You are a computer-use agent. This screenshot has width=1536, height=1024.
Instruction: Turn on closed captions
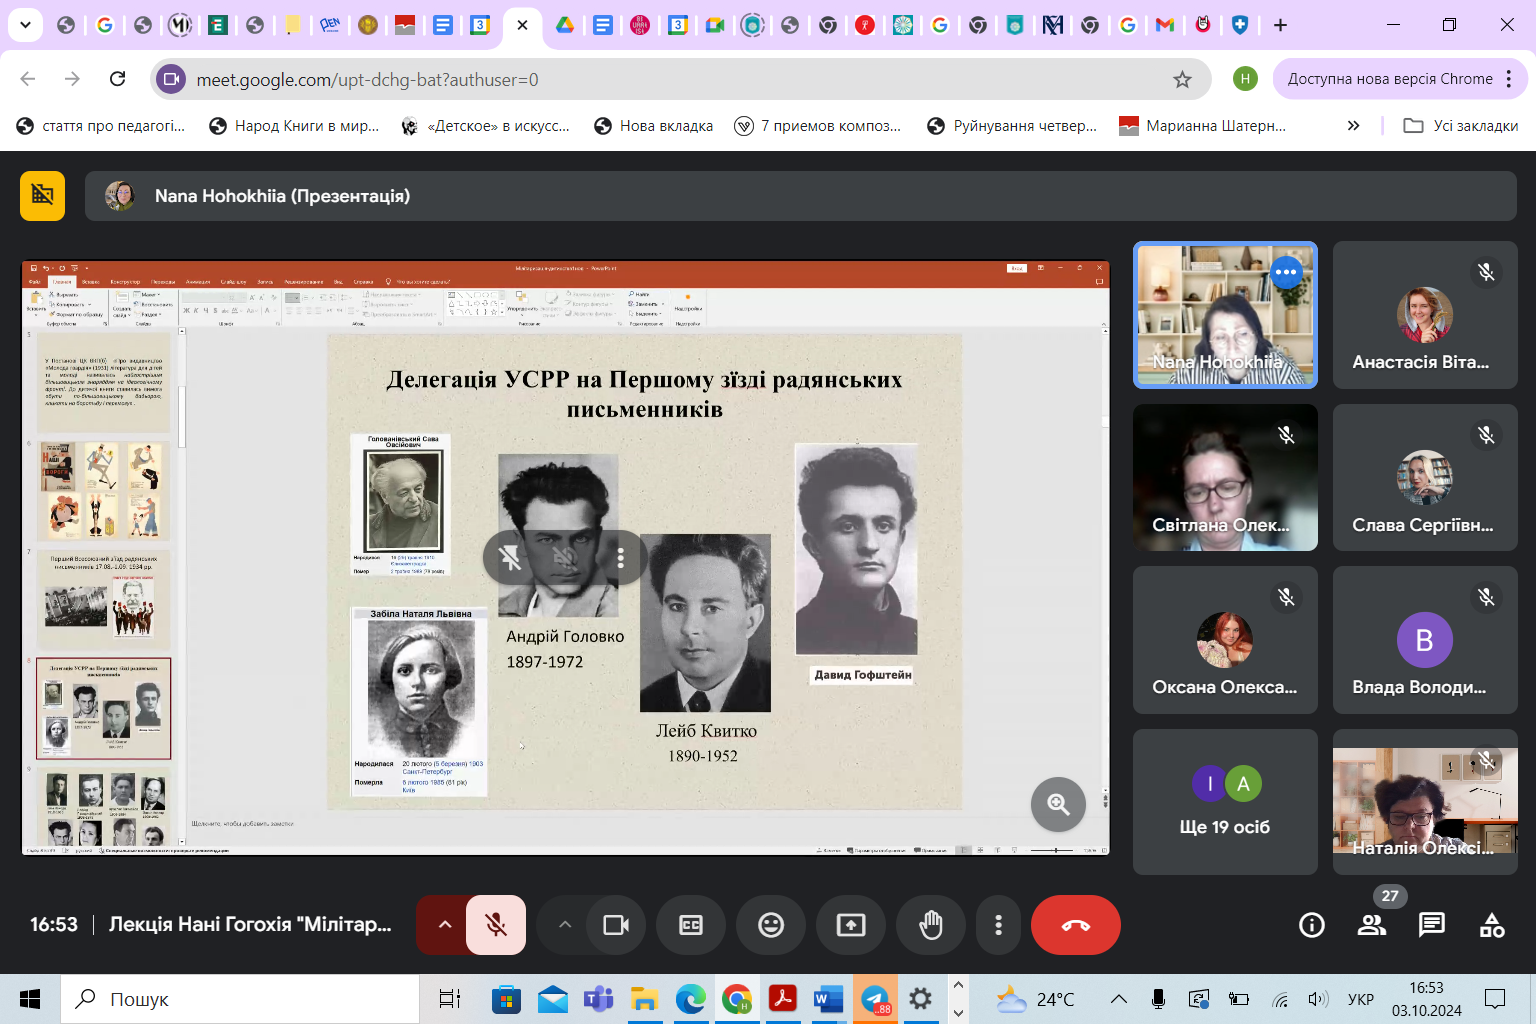[690, 925]
